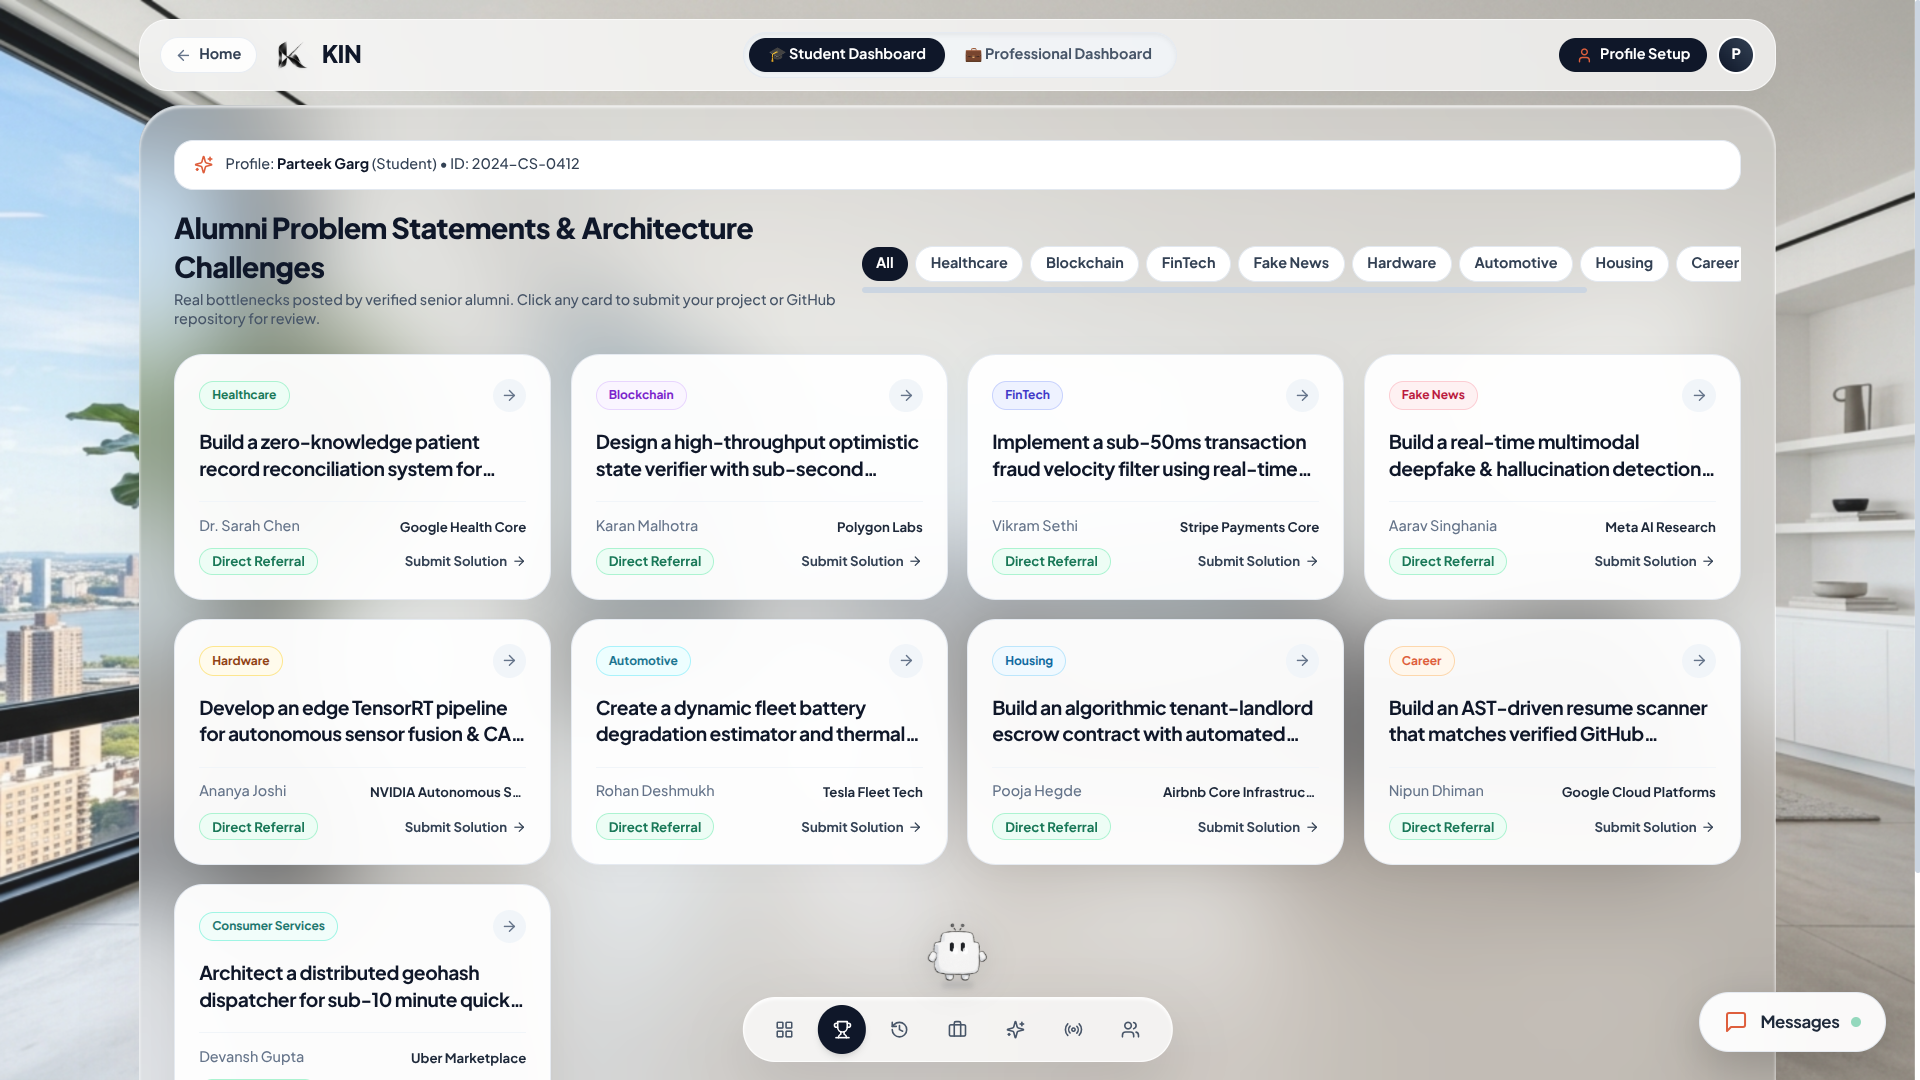Image resolution: width=1920 pixels, height=1080 pixels.
Task: Filter challenges by FinTech chip
Action: point(1188,263)
